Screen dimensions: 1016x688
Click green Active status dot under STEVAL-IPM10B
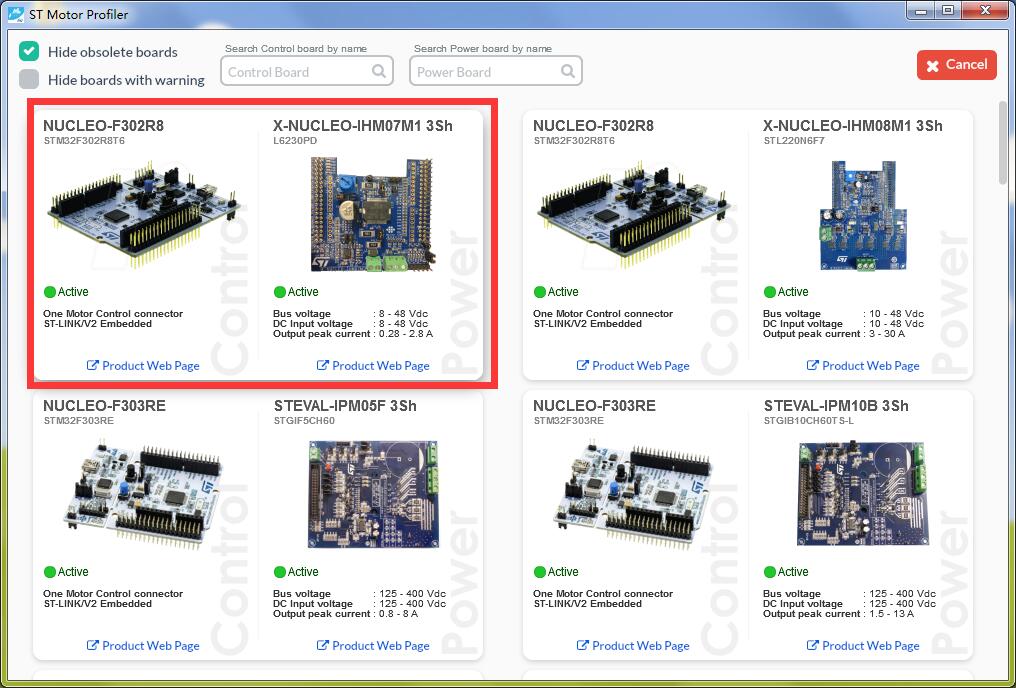[770, 572]
